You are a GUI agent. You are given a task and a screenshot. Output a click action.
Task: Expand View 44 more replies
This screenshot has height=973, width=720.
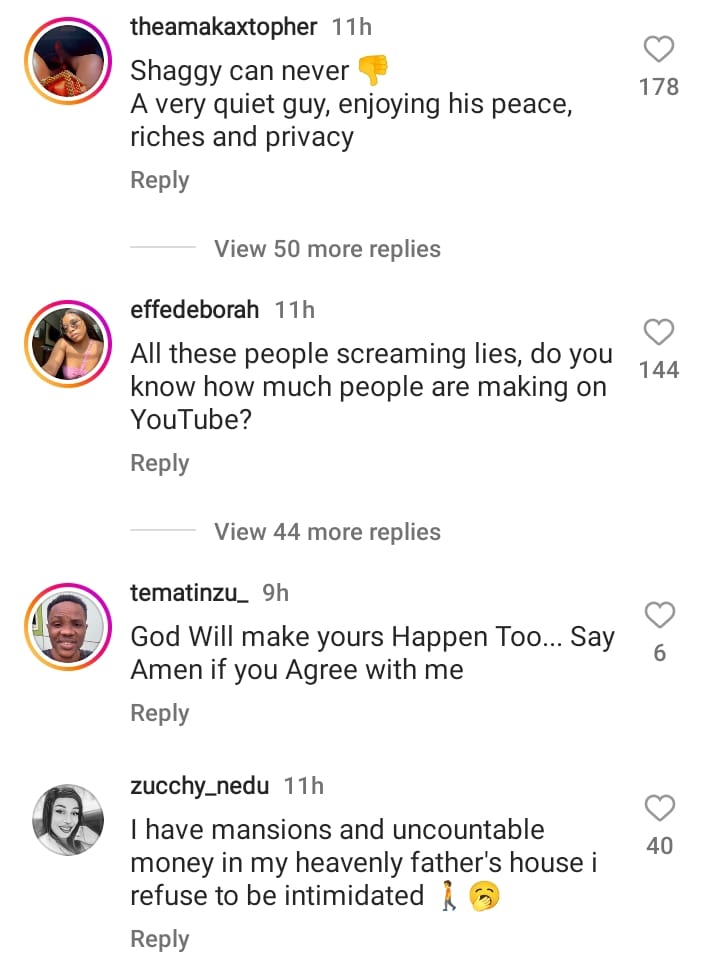pos(327,532)
